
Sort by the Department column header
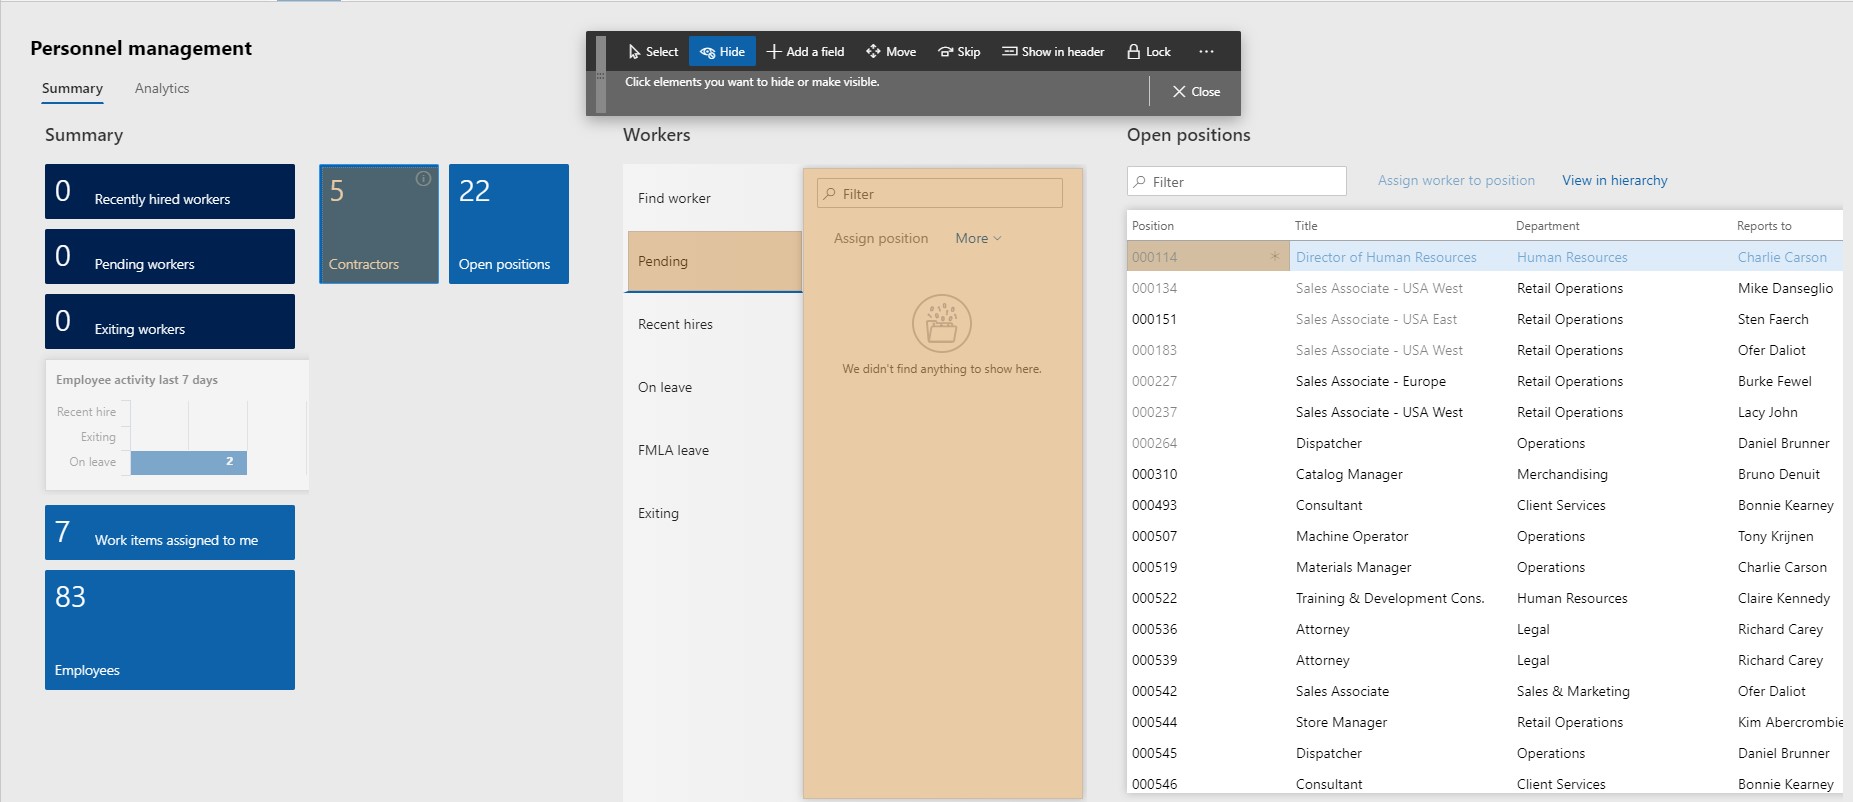pos(1547,226)
